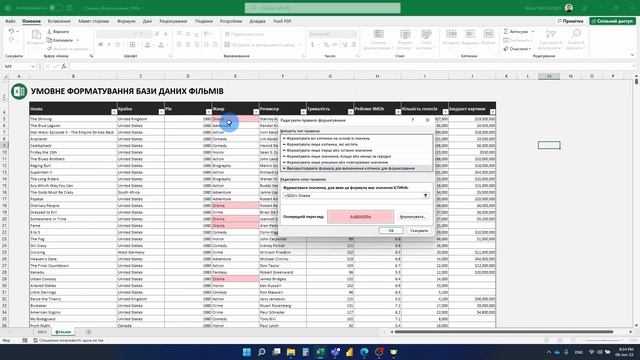The height and width of the screenshot is (360, 640).
Task: Click the increase font size icon
Action: click(157, 34)
